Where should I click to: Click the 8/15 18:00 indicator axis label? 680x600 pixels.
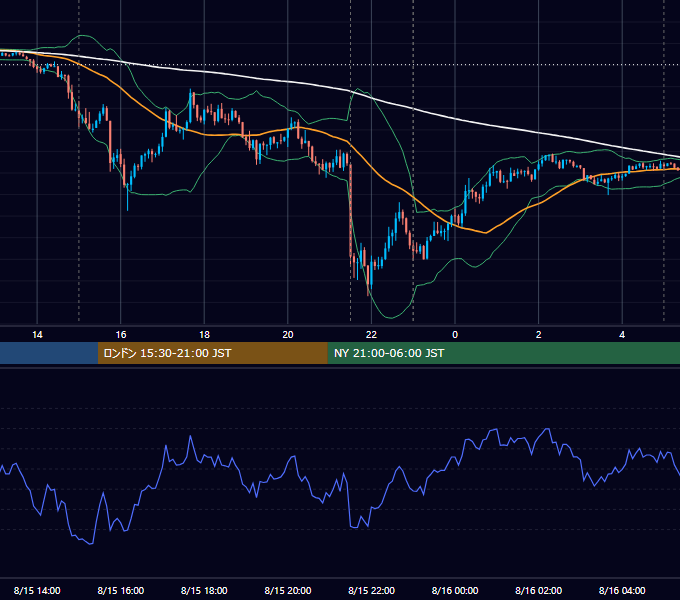tap(204, 590)
